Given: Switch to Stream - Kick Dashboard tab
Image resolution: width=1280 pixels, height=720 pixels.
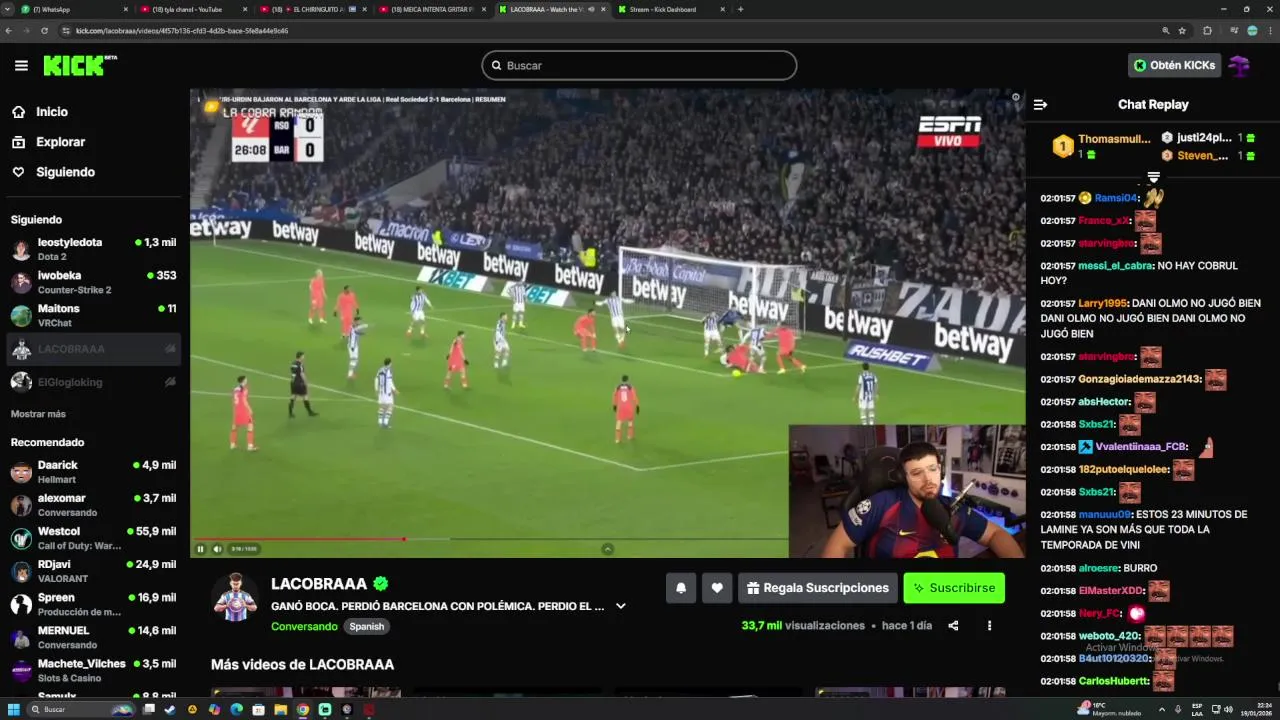Looking at the screenshot, I should point(672,9).
